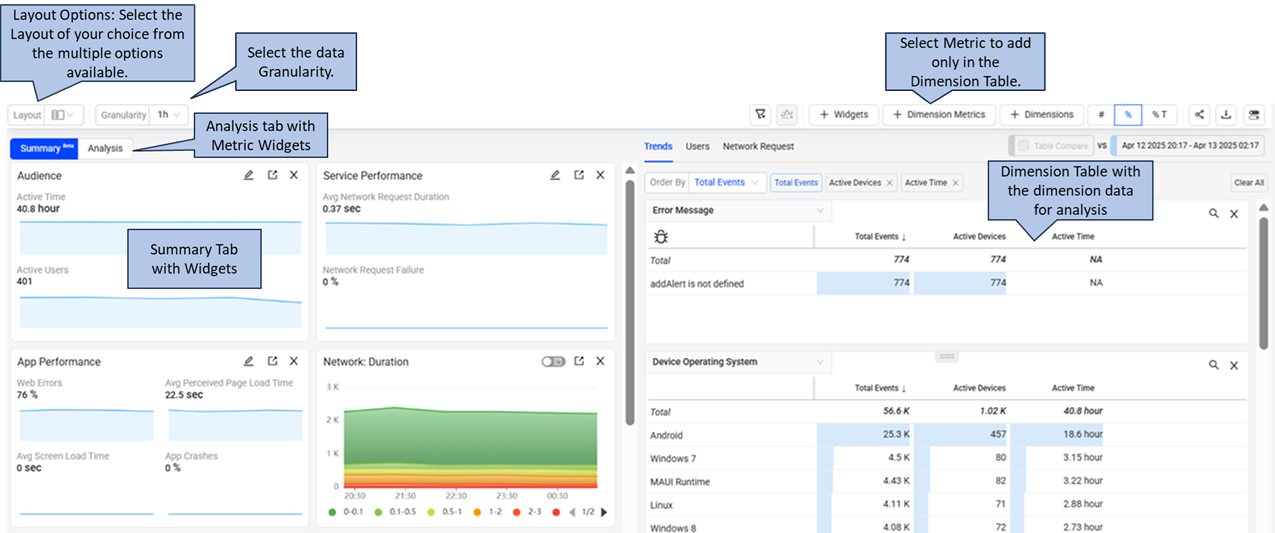Click the Clear All button

(x=1248, y=183)
